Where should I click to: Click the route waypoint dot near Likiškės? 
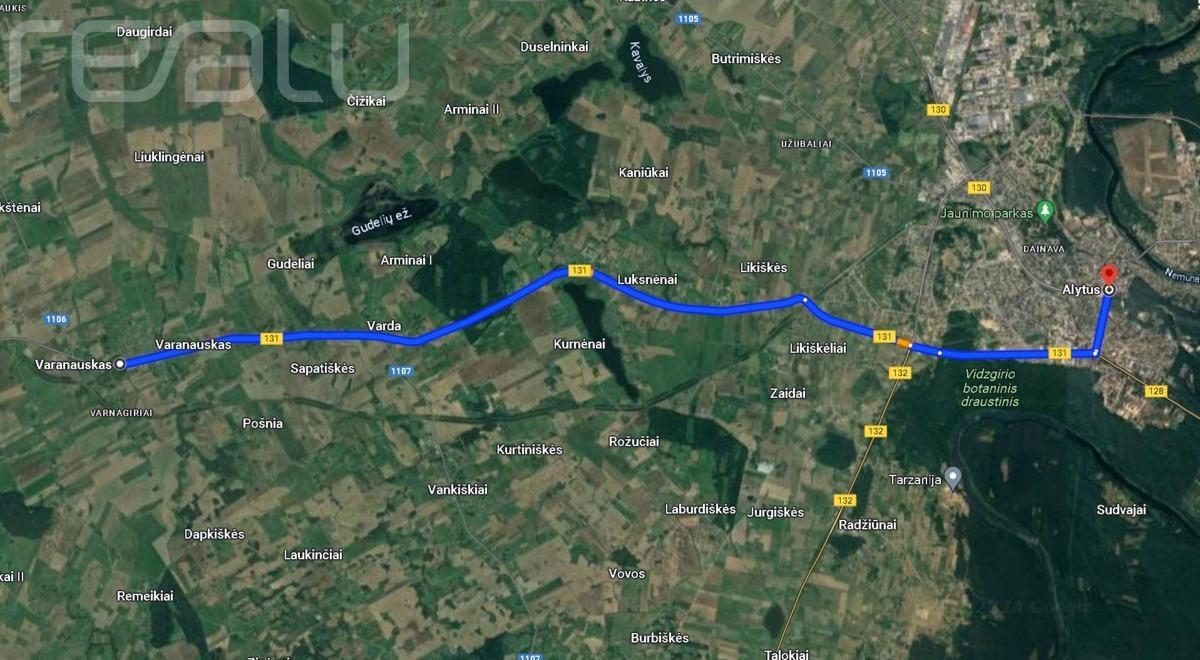coord(804,299)
